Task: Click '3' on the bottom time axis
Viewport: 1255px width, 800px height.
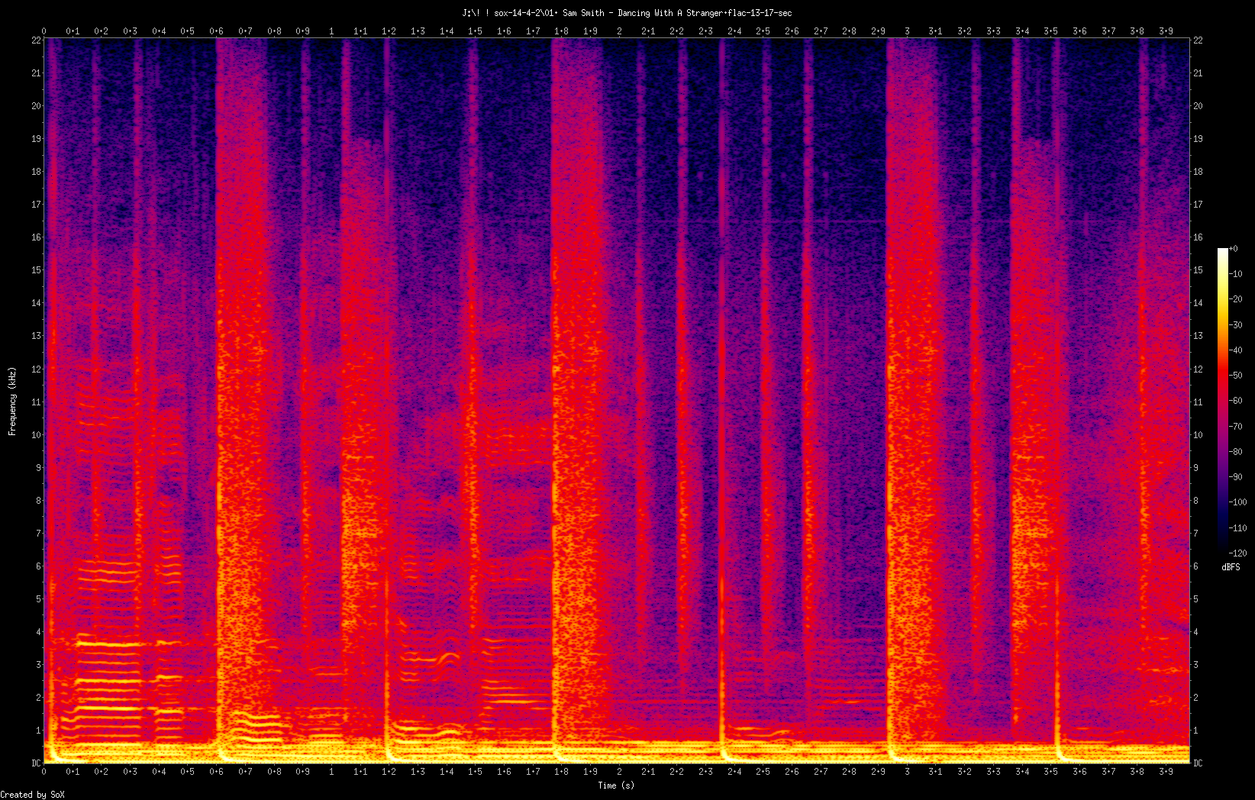Action: pyautogui.click(x=907, y=773)
